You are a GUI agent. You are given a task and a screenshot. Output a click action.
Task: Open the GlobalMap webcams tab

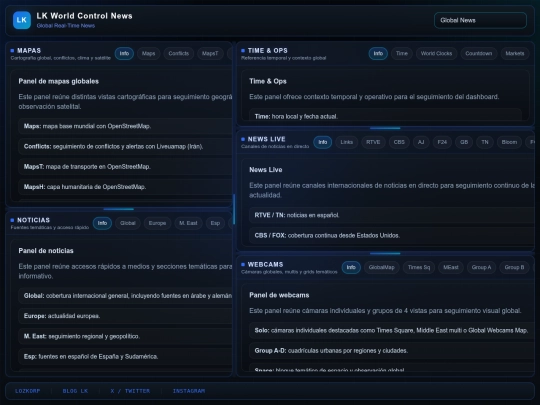tap(382, 267)
